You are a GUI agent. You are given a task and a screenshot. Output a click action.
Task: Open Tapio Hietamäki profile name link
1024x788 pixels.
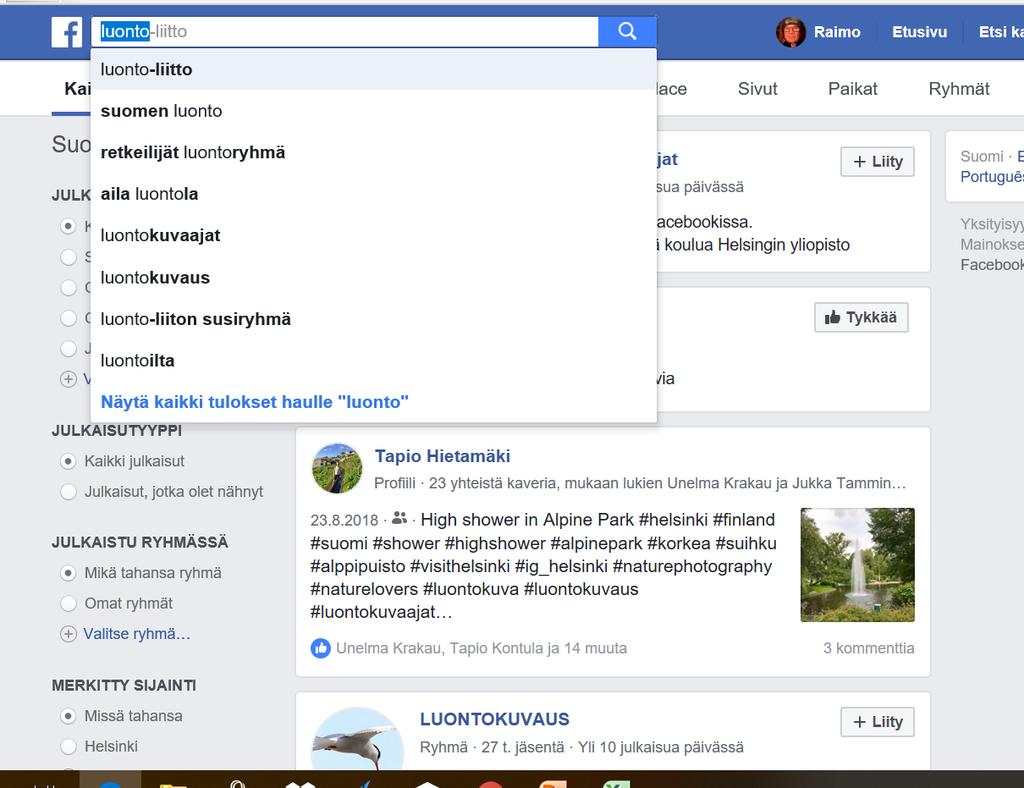click(442, 456)
